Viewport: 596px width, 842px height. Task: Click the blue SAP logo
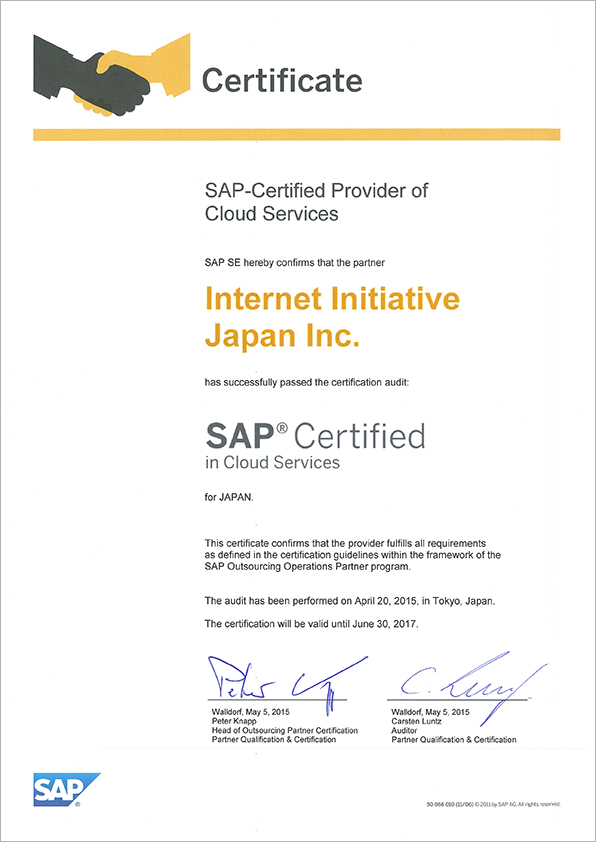pyautogui.click(x=67, y=790)
